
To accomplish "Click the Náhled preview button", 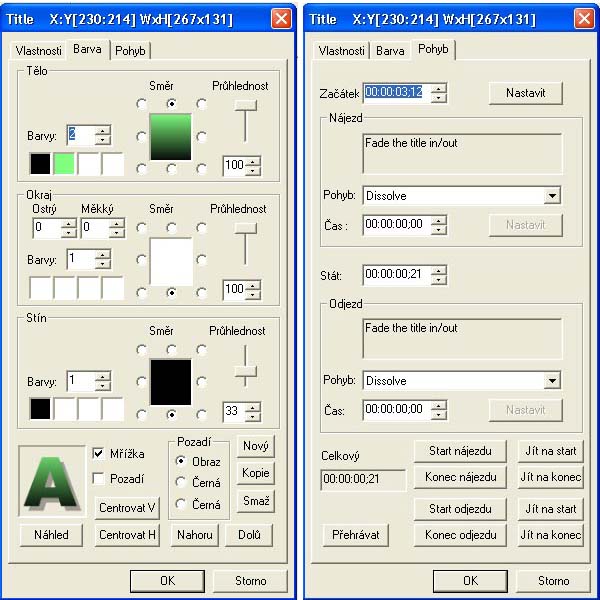I will click(52, 535).
